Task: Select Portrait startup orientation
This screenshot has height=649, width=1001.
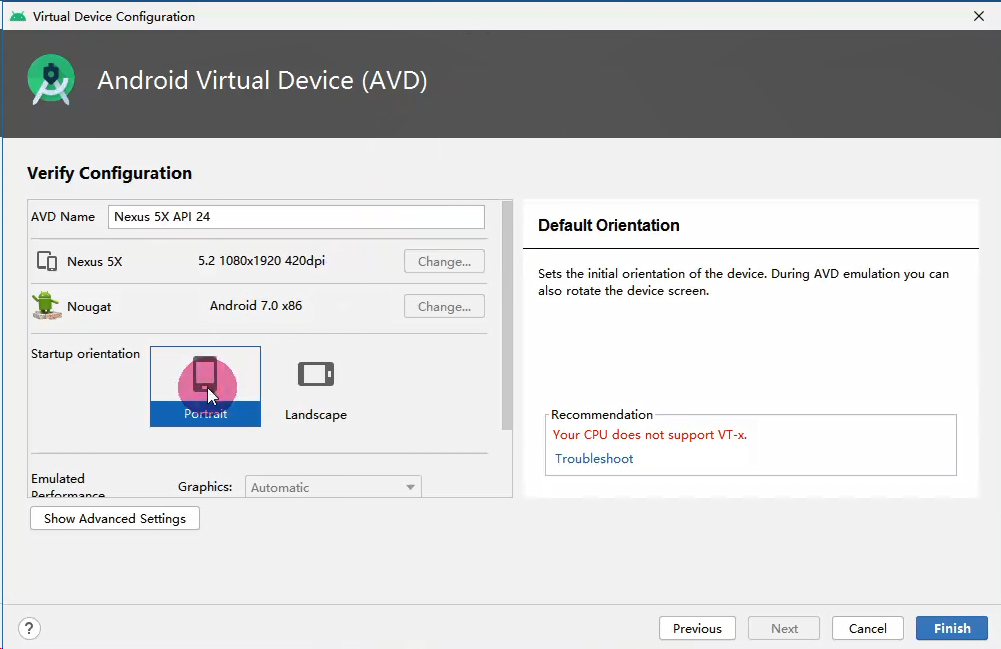Action: click(x=206, y=387)
